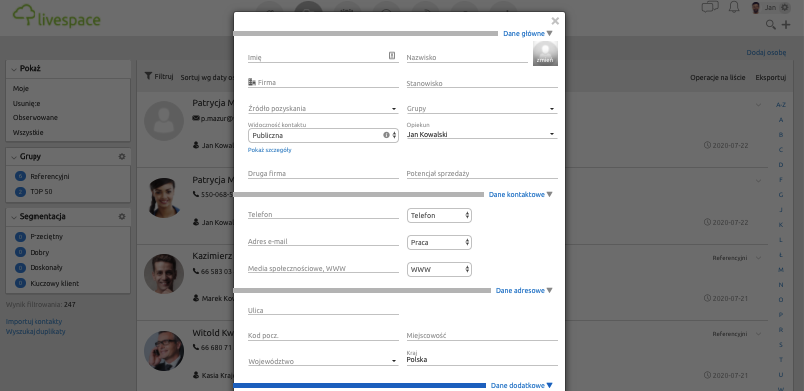Jump to letter M in alphabet index
The height and width of the screenshot is (391, 804).
(x=781, y=270)
